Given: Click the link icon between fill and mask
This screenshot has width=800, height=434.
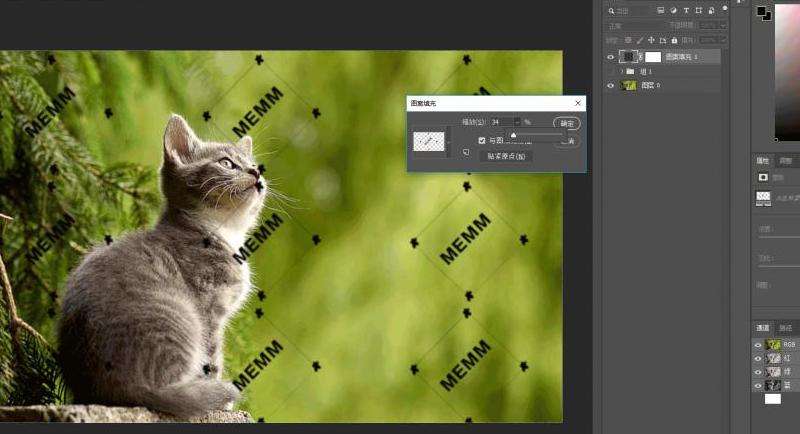Looking at the screenshot, I should pyautogui.click(x=641, y=57).
